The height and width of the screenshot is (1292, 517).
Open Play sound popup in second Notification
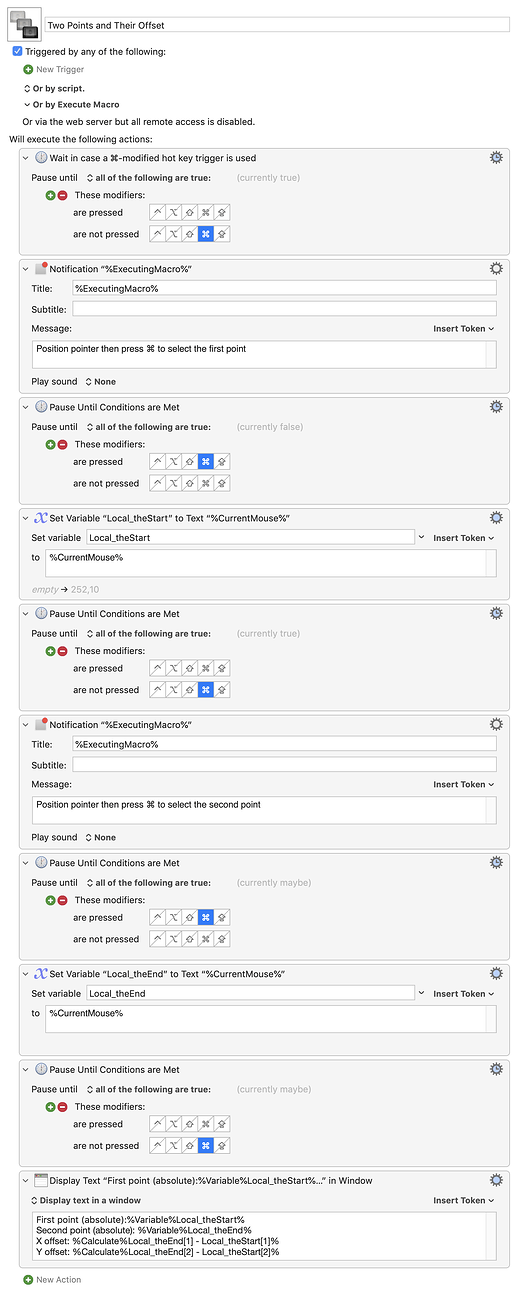(100, 837)
